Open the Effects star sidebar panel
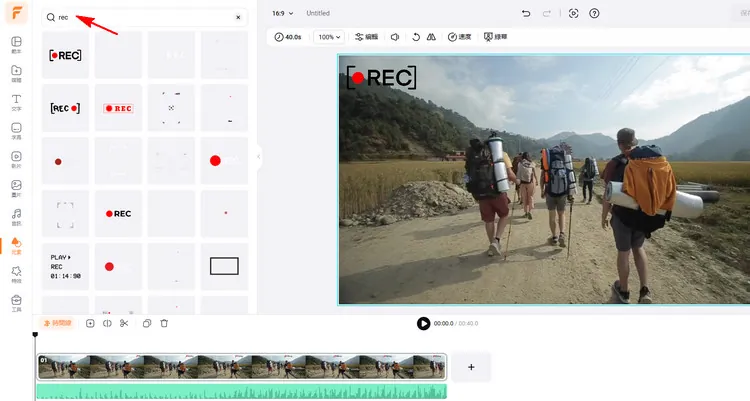Screen dimensions: 750x401 coord(16,274)
